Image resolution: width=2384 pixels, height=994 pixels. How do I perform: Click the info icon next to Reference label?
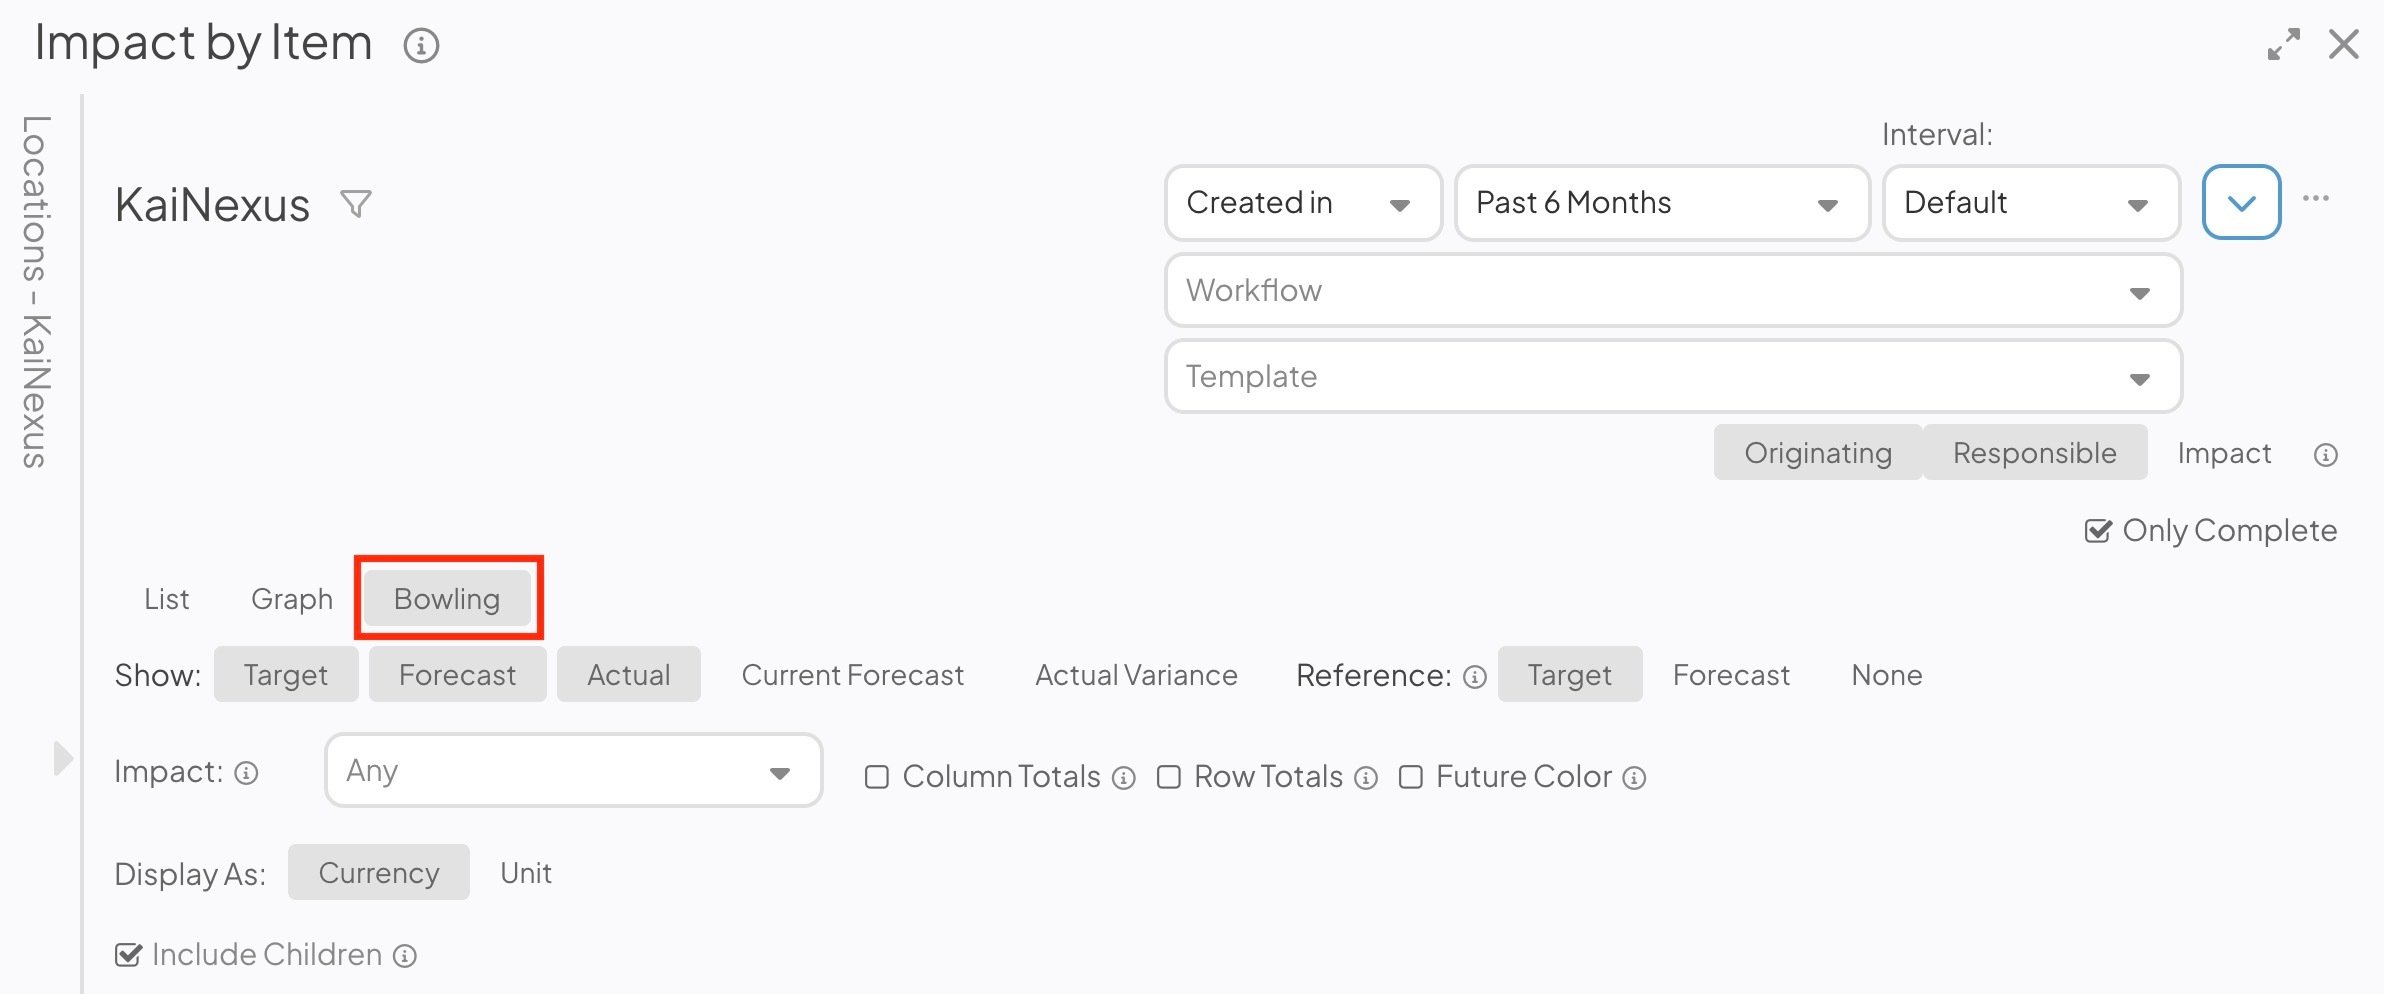[x=1475, y=677]
